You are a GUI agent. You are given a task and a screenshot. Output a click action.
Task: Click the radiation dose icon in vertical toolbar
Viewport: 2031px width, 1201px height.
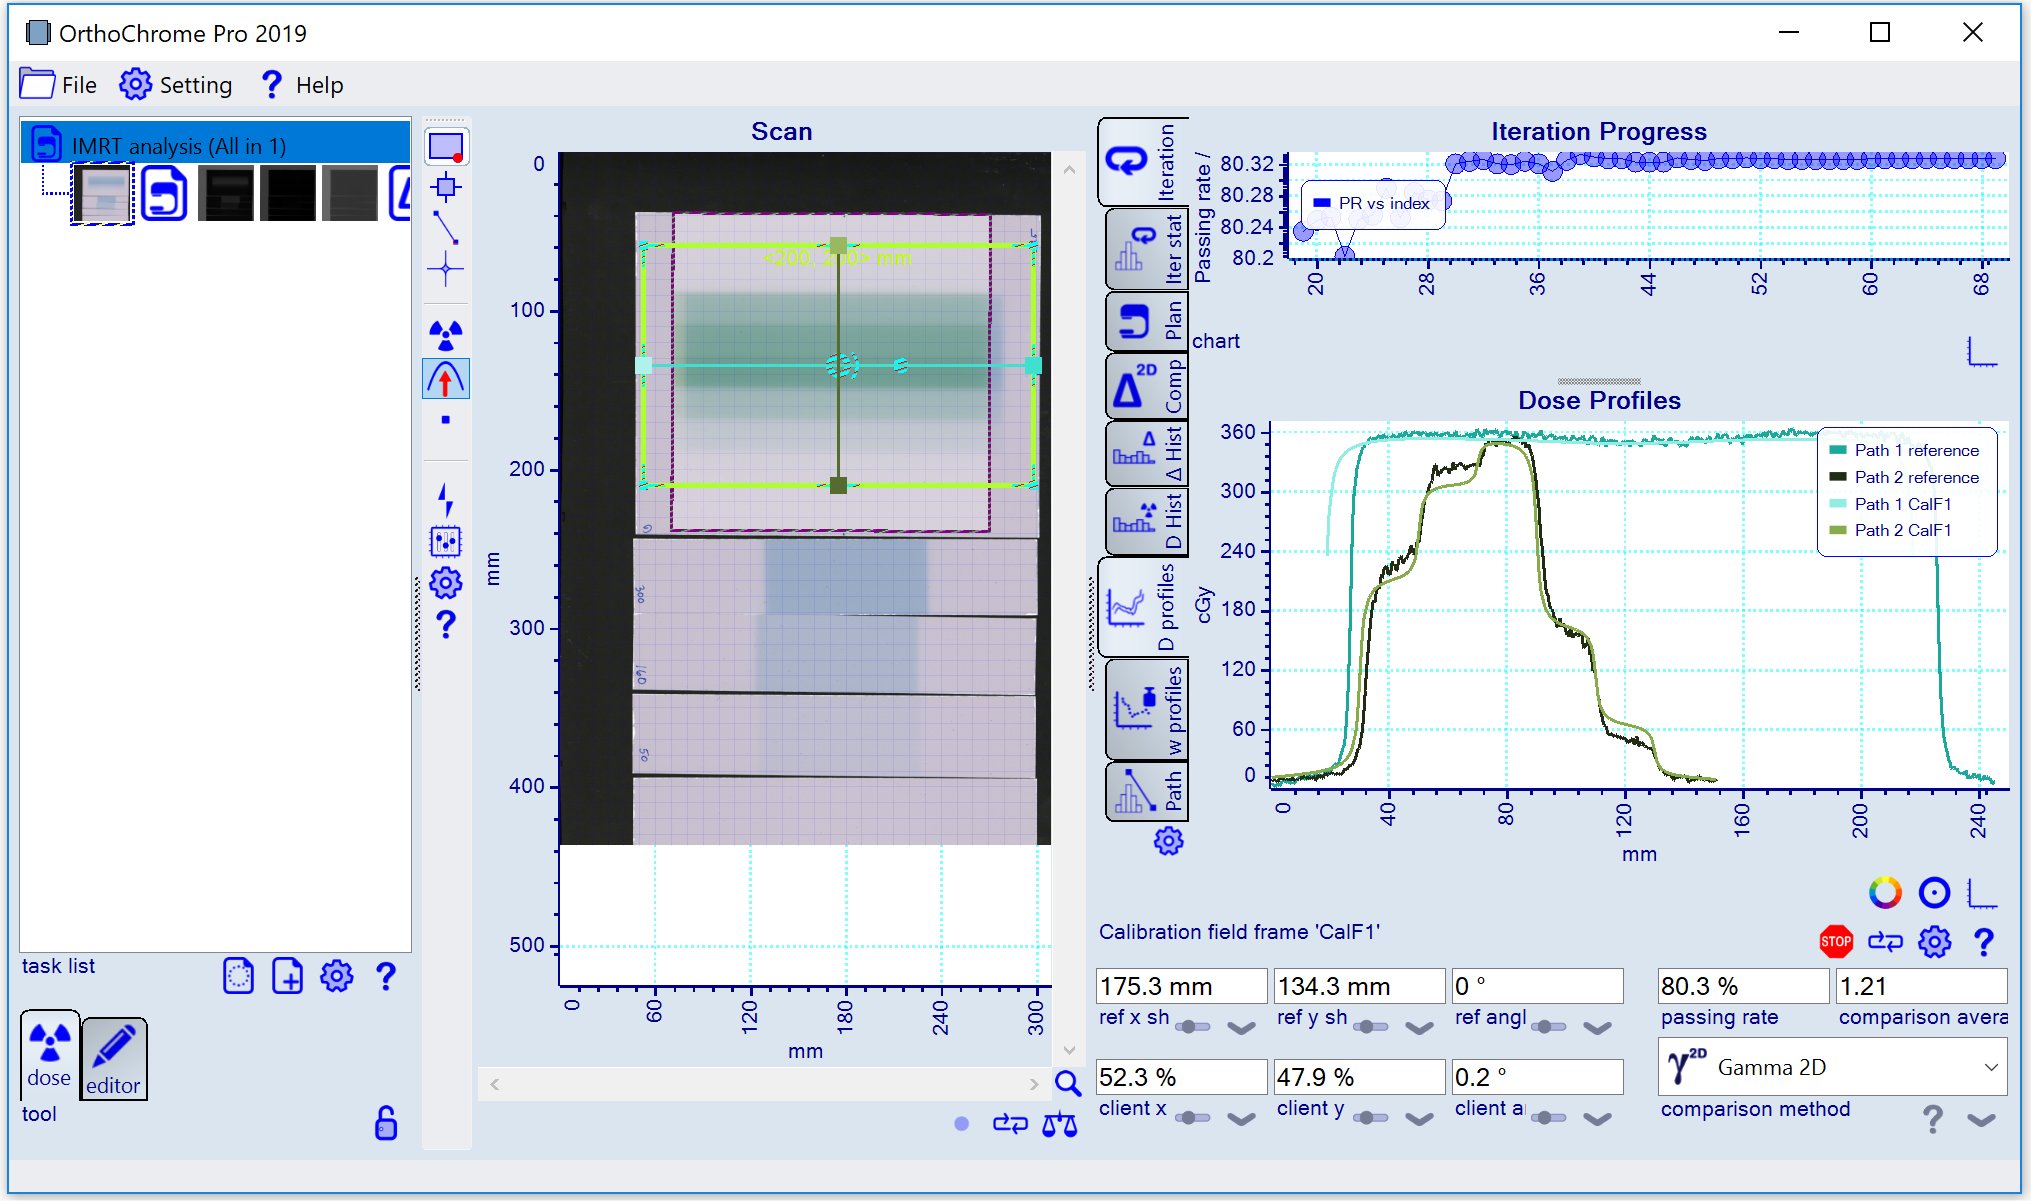click(446, 335)
